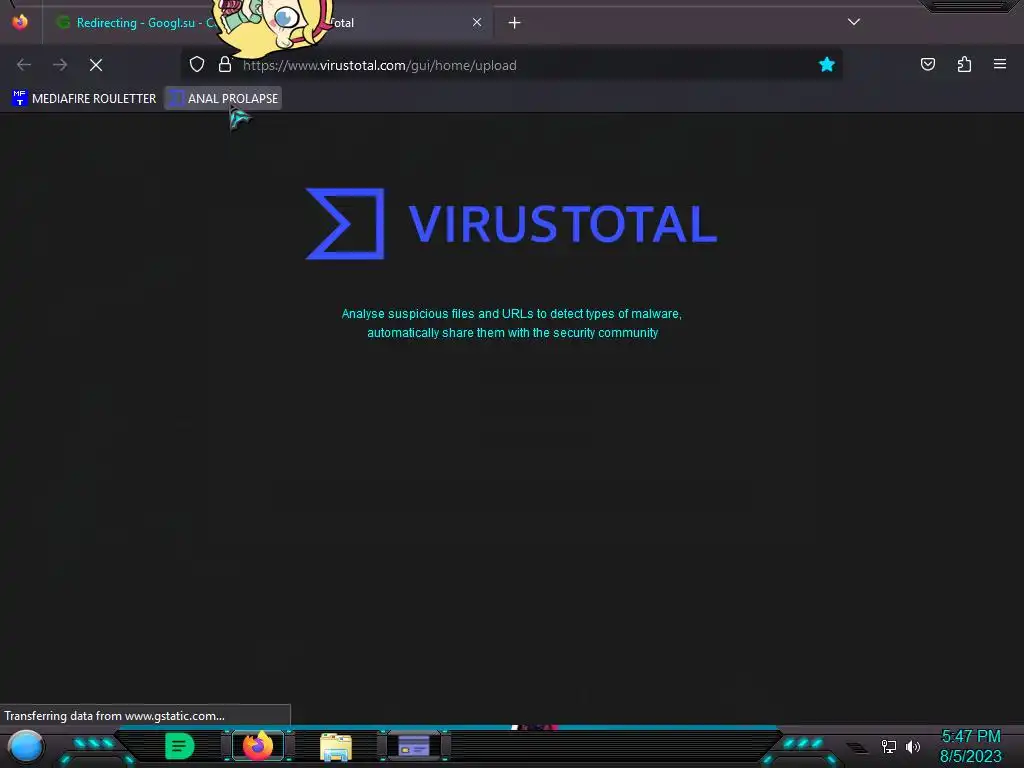The image size is (1024, 768).
Task: Click the virustotal.com address bar
Action: (x=509, y=65)
